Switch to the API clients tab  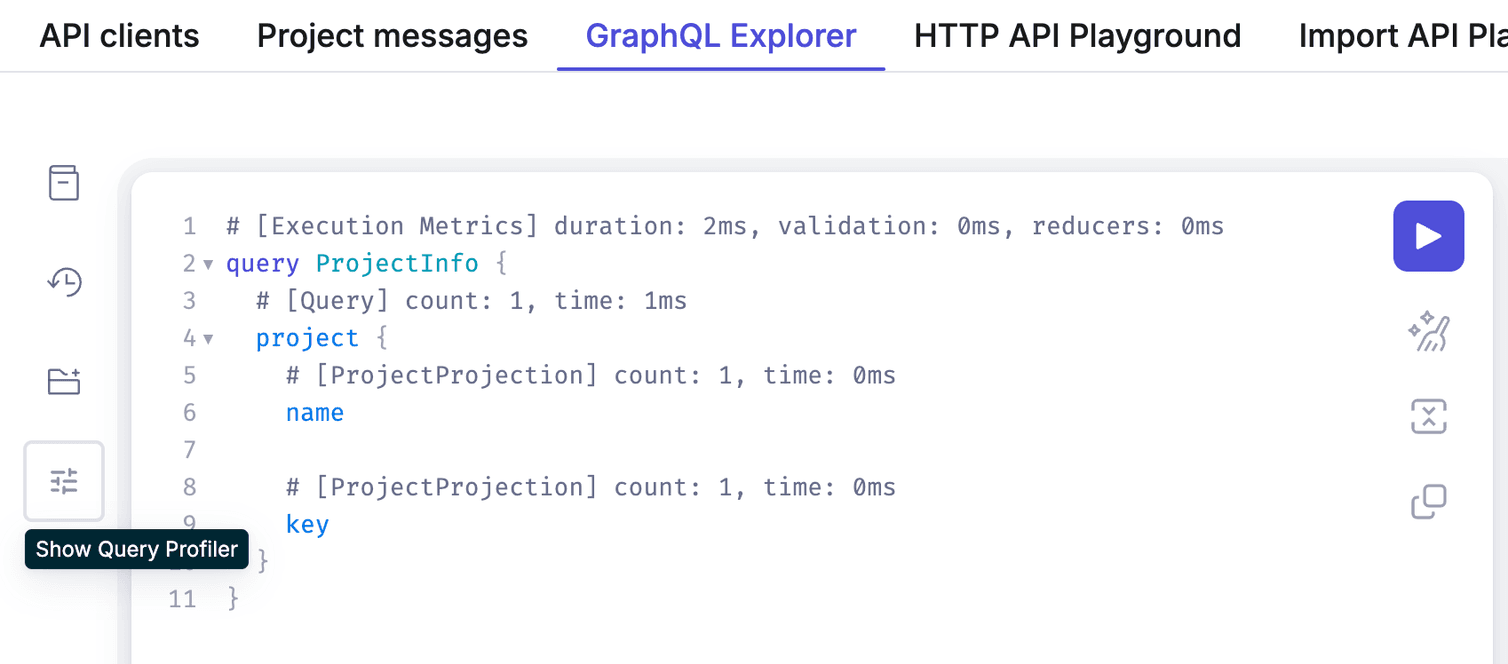pyautogui.click(x=118, y=36)
